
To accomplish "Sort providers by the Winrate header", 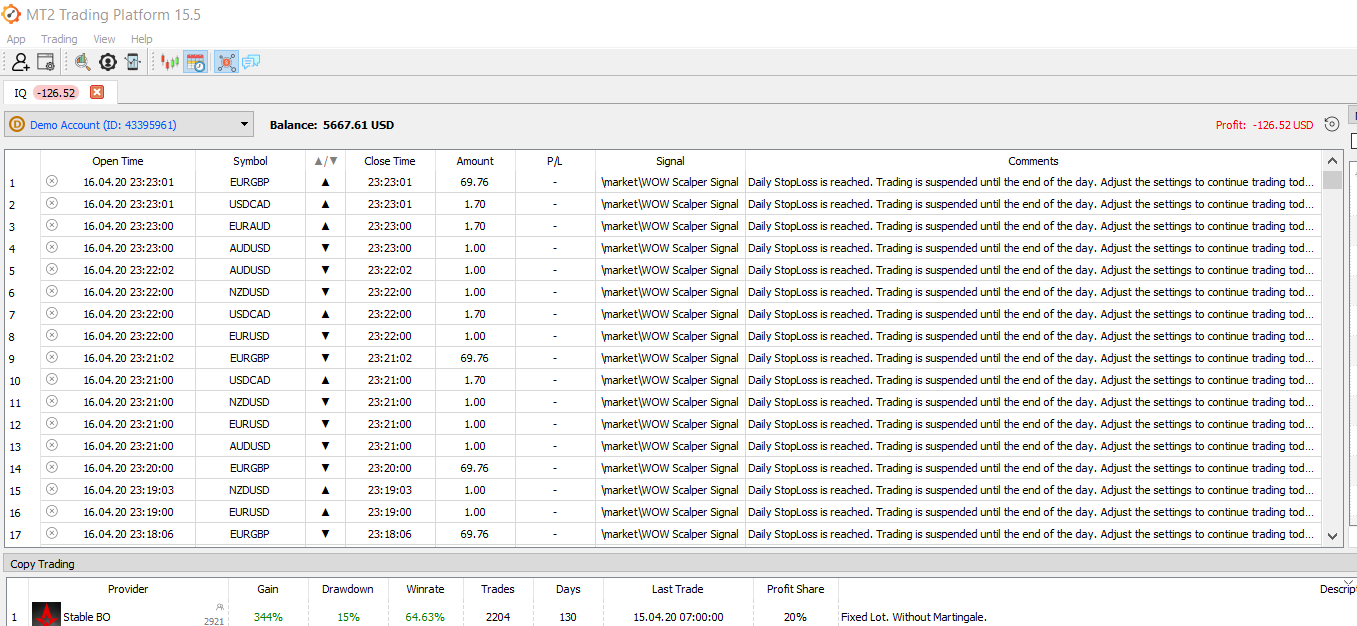I will [x=425, y=589].
